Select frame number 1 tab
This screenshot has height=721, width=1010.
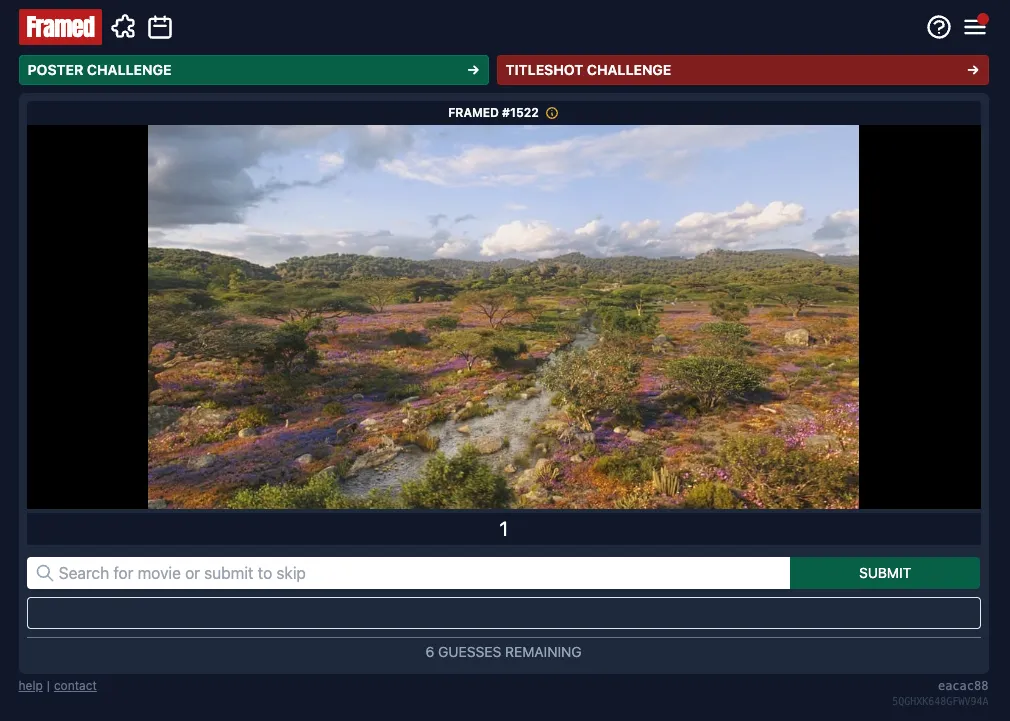point(504,529)
